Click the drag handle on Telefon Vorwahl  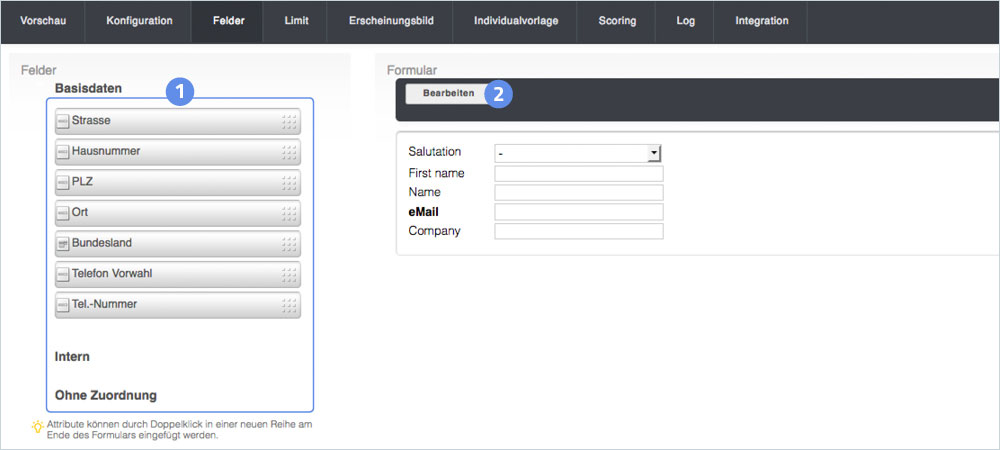click(289, 275)
